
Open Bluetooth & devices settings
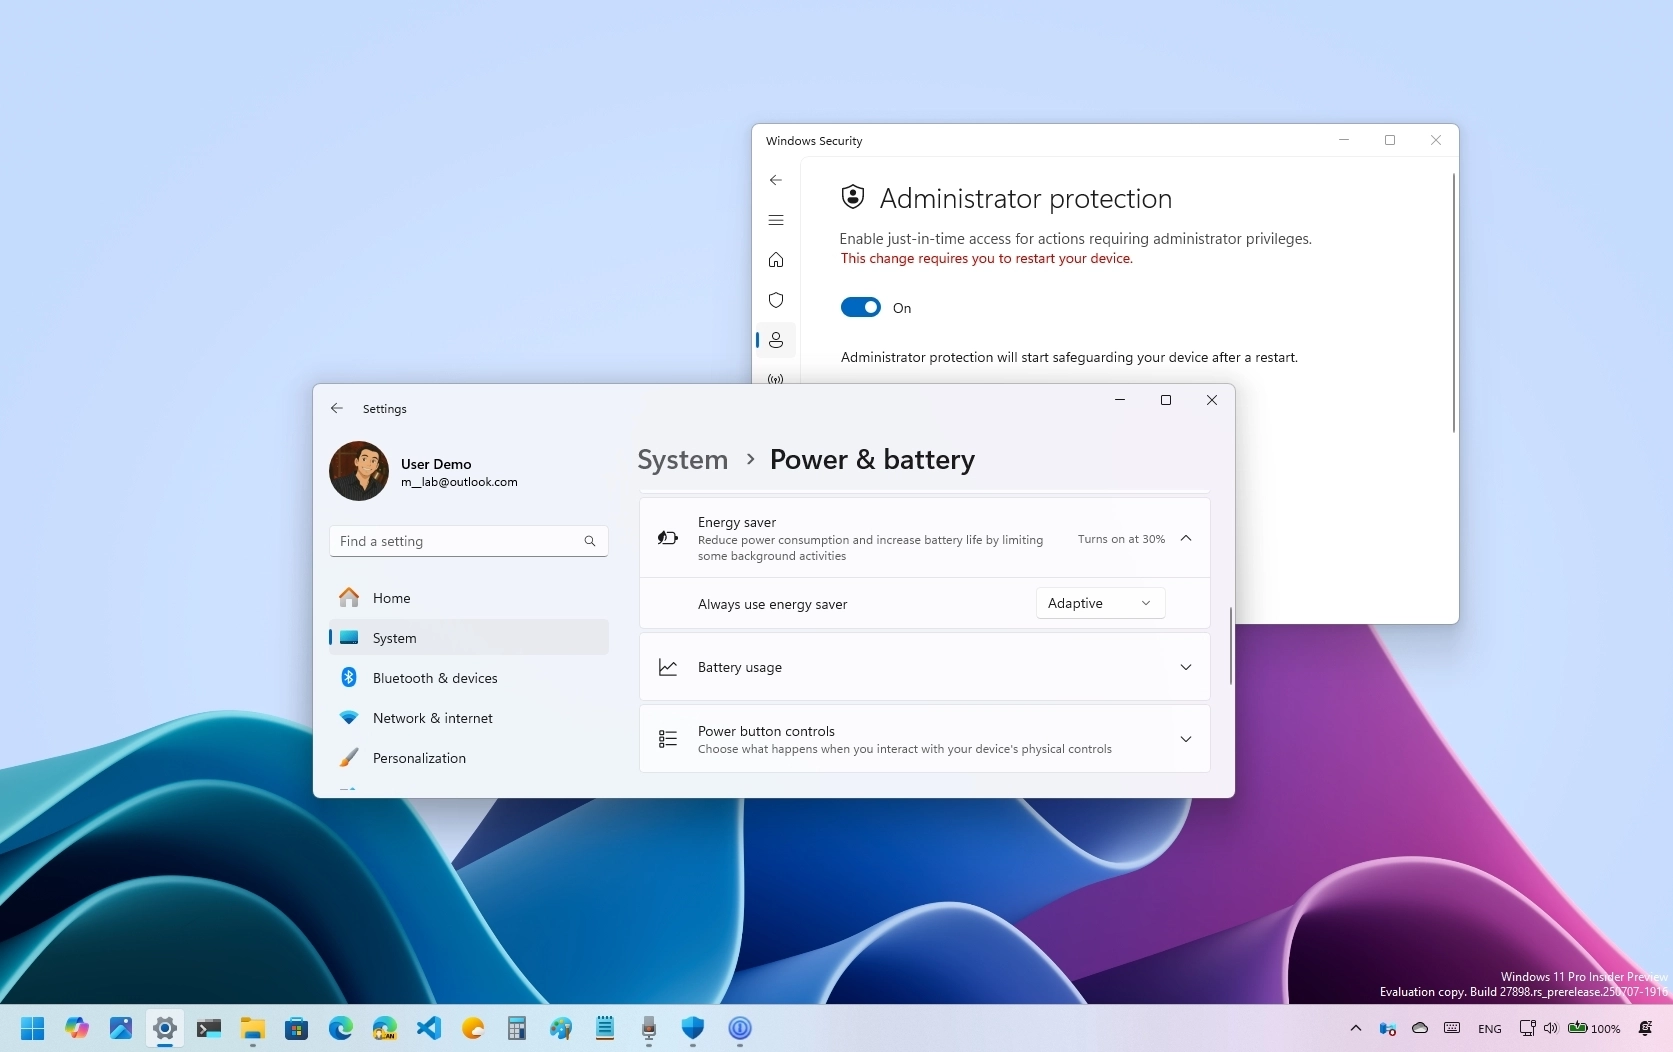(468, 678)
